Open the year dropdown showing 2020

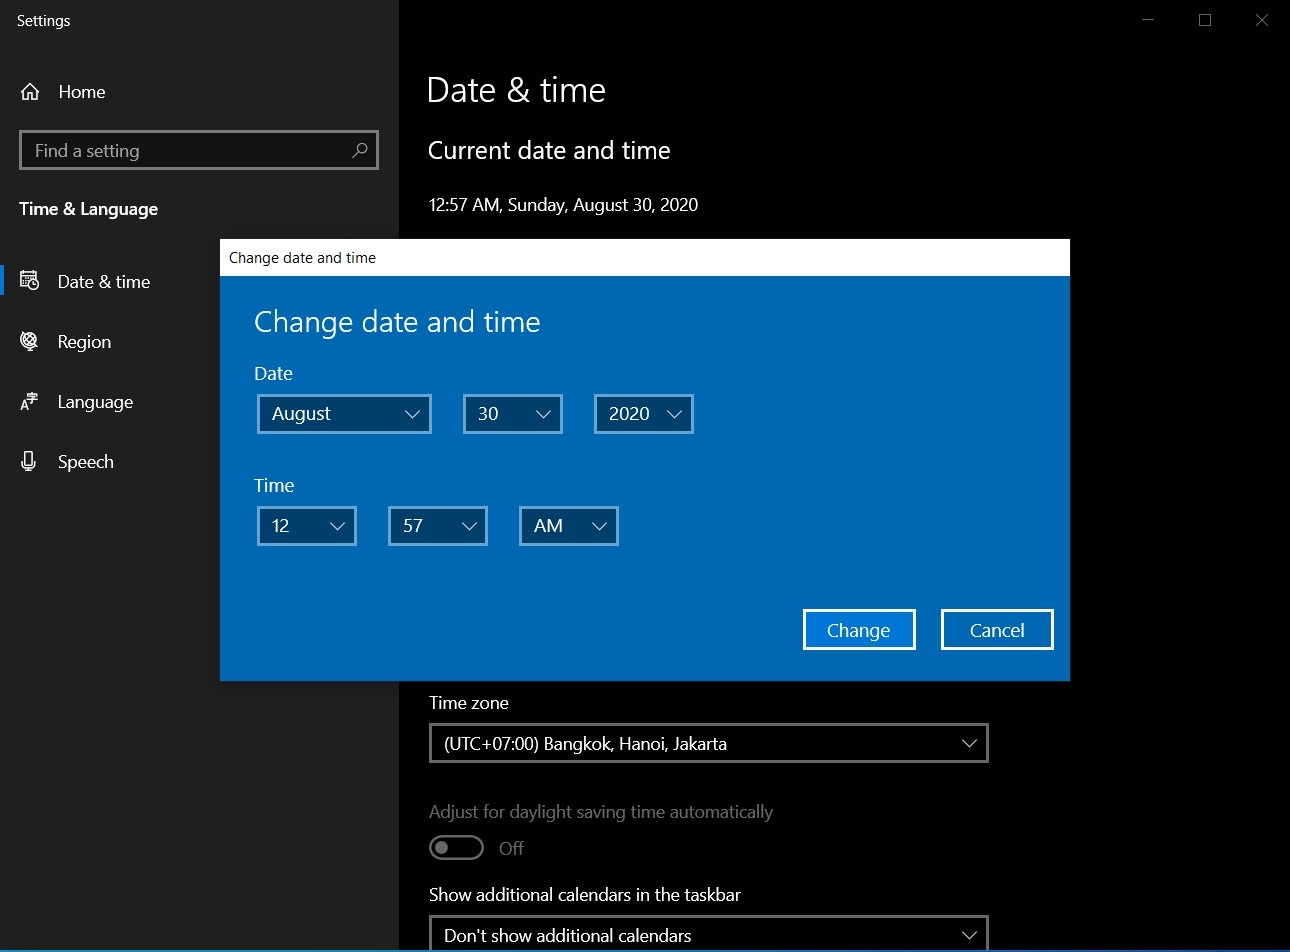point(644,414)
